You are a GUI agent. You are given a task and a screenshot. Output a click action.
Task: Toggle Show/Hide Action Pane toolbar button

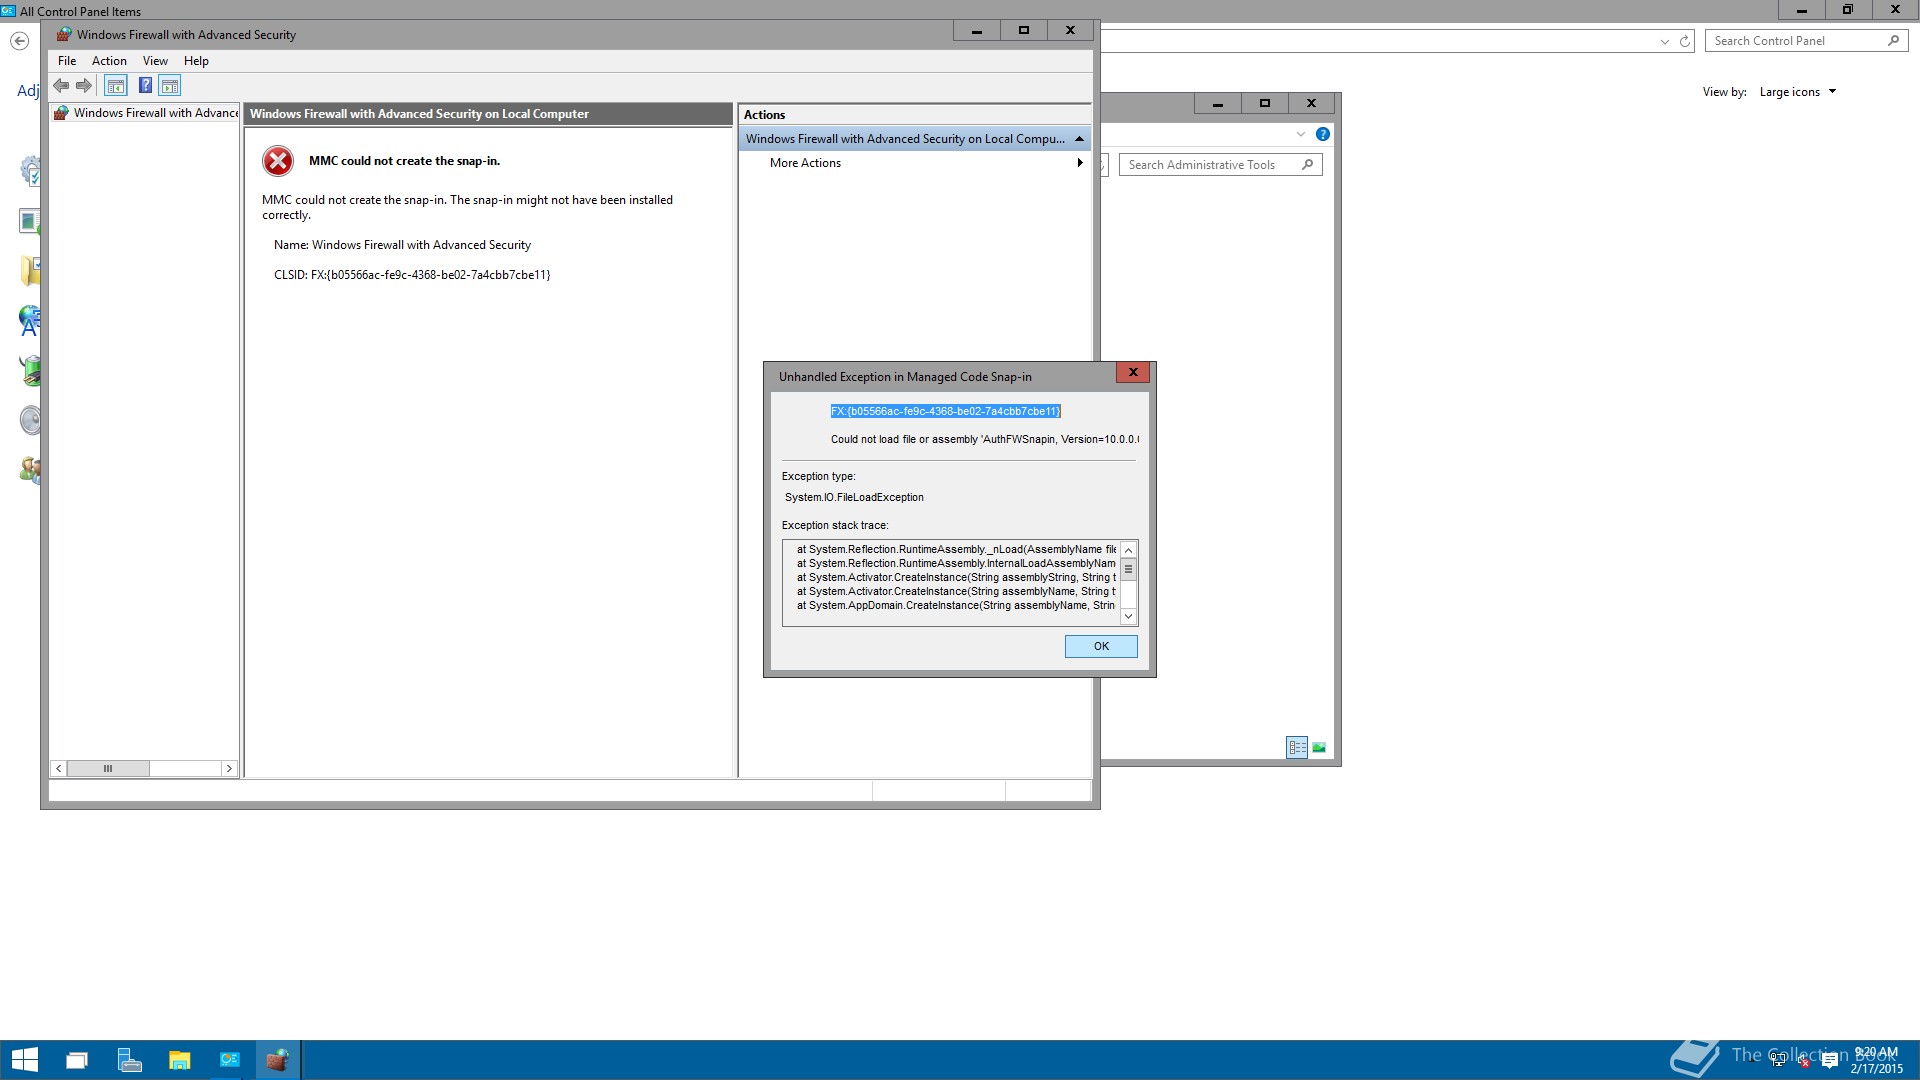(170, 86)
